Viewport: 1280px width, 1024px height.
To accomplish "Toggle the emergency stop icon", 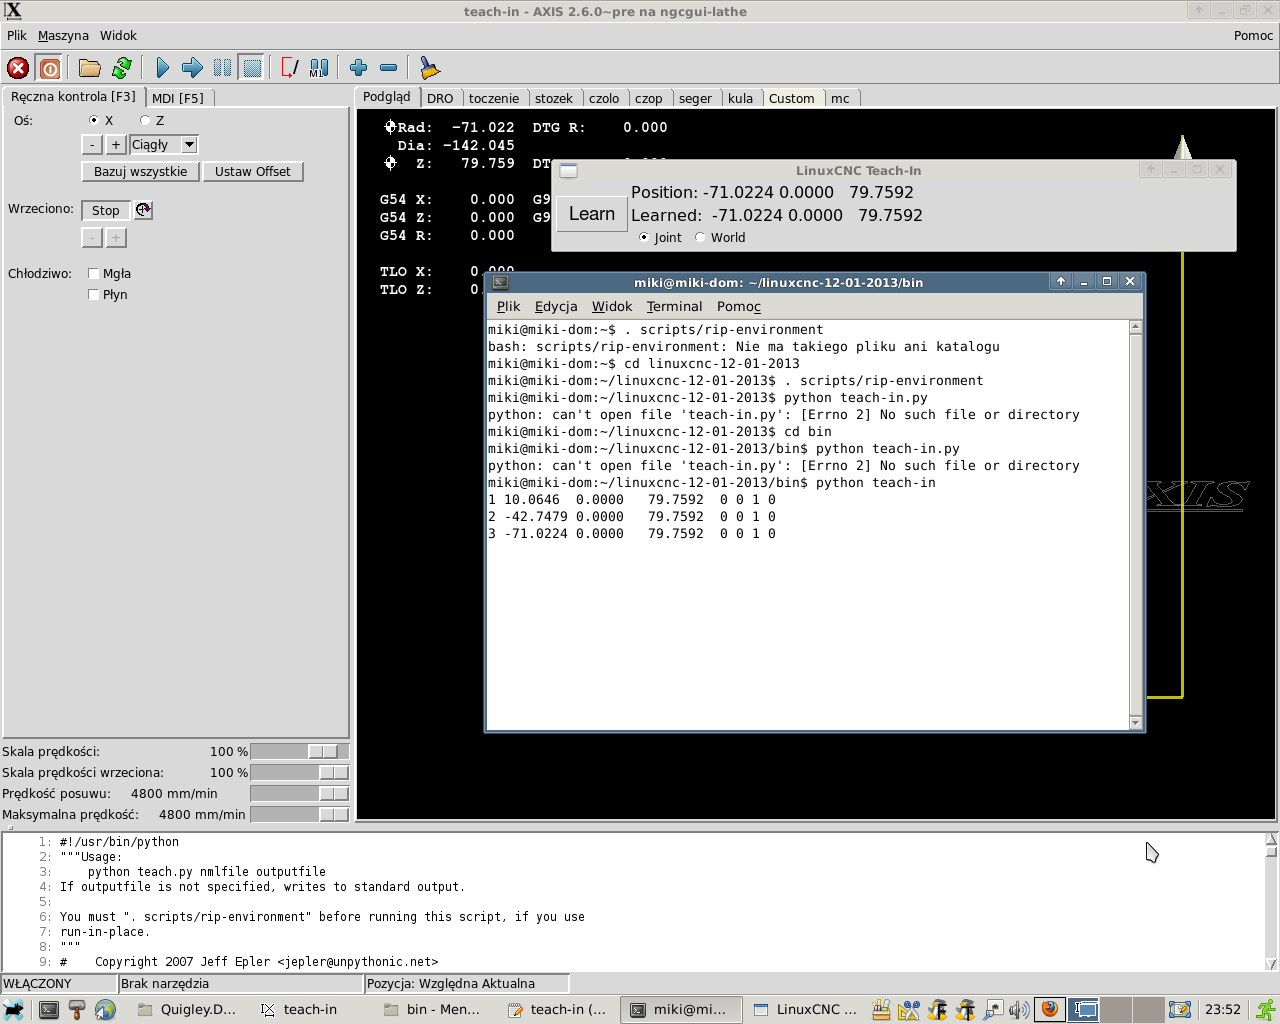I will point(18,68).
